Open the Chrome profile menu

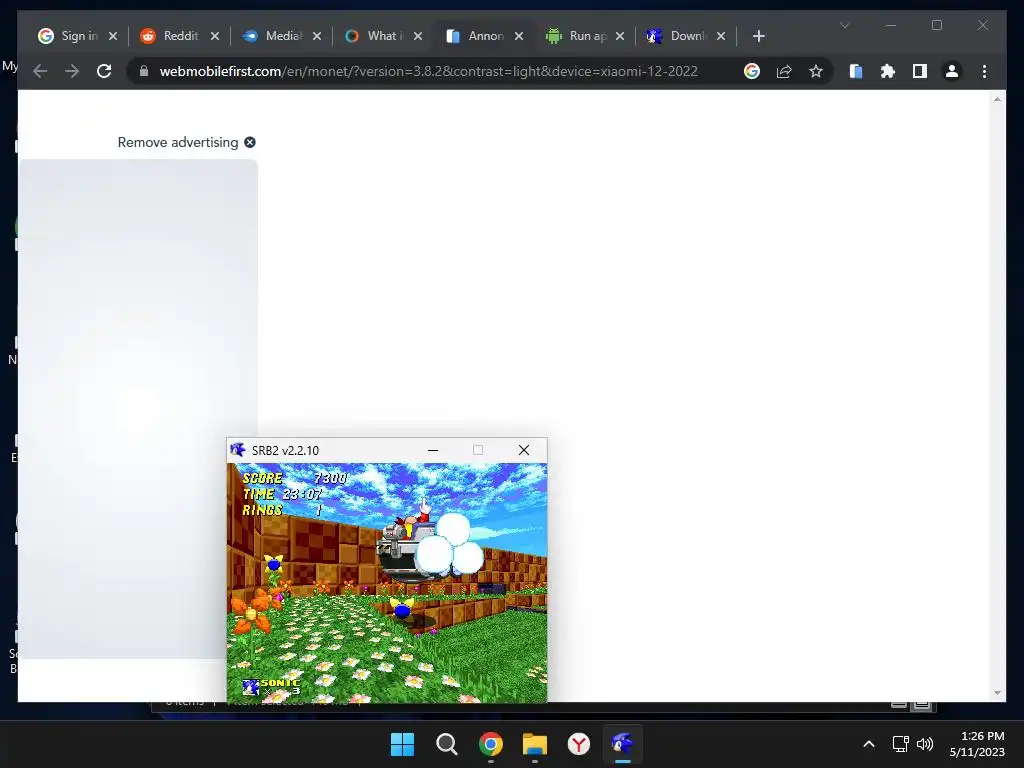[x=952, y=71]
